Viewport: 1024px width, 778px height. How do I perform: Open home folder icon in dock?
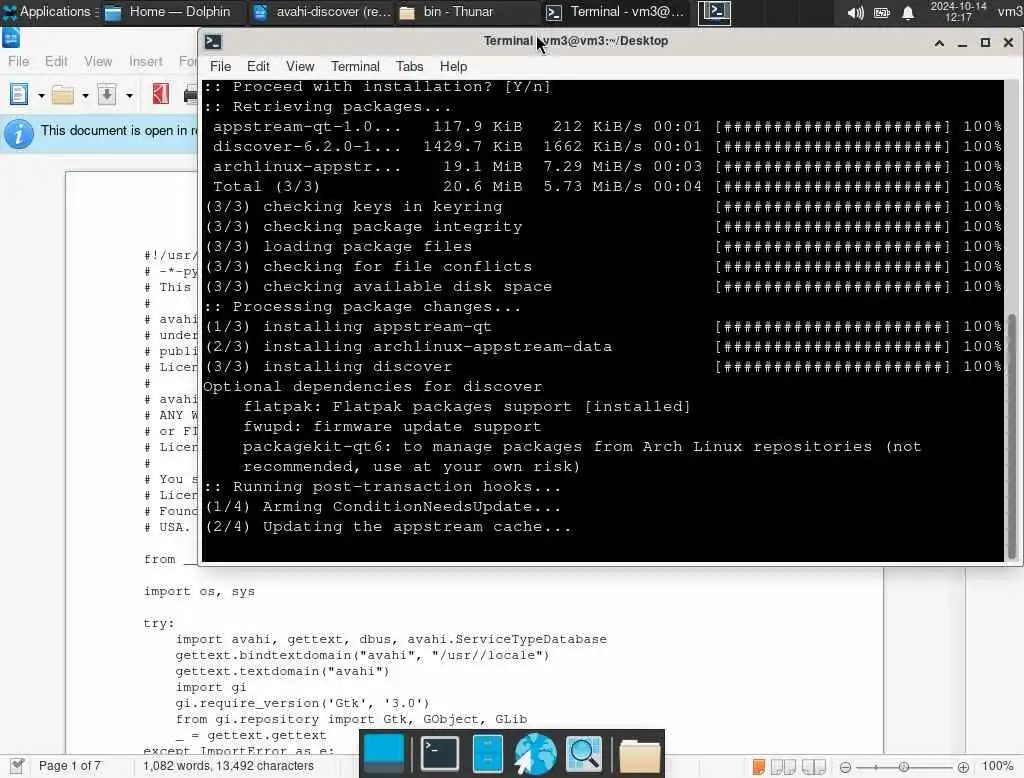pos(639,756)
